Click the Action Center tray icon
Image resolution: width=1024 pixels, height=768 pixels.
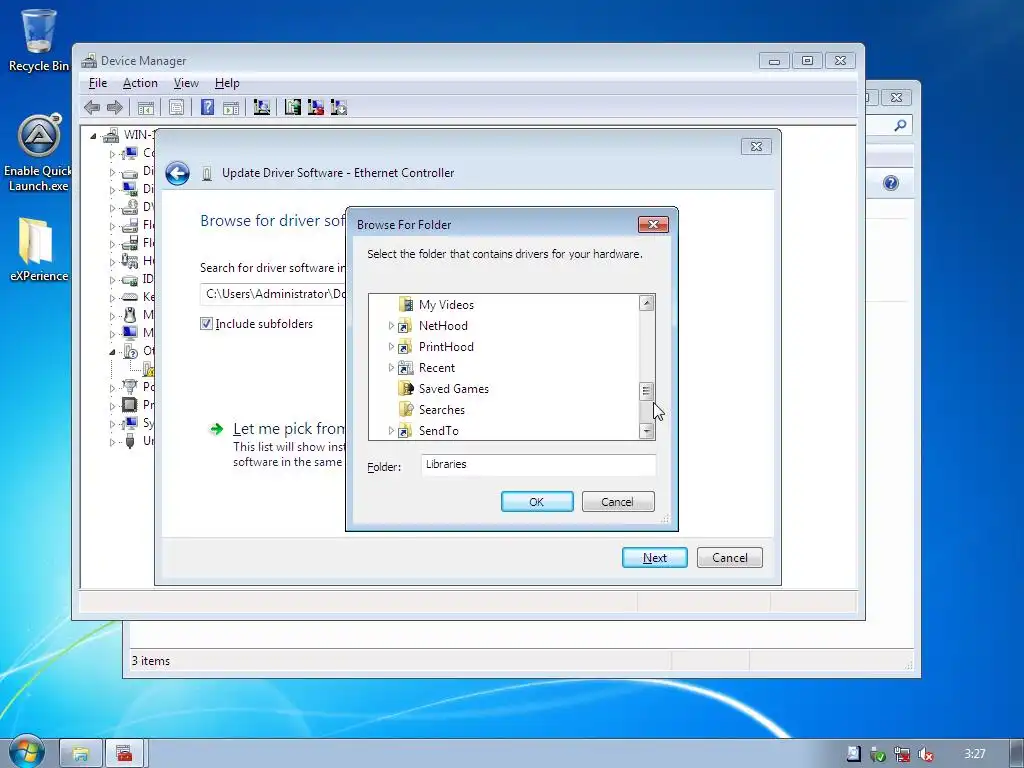(853, 754)
